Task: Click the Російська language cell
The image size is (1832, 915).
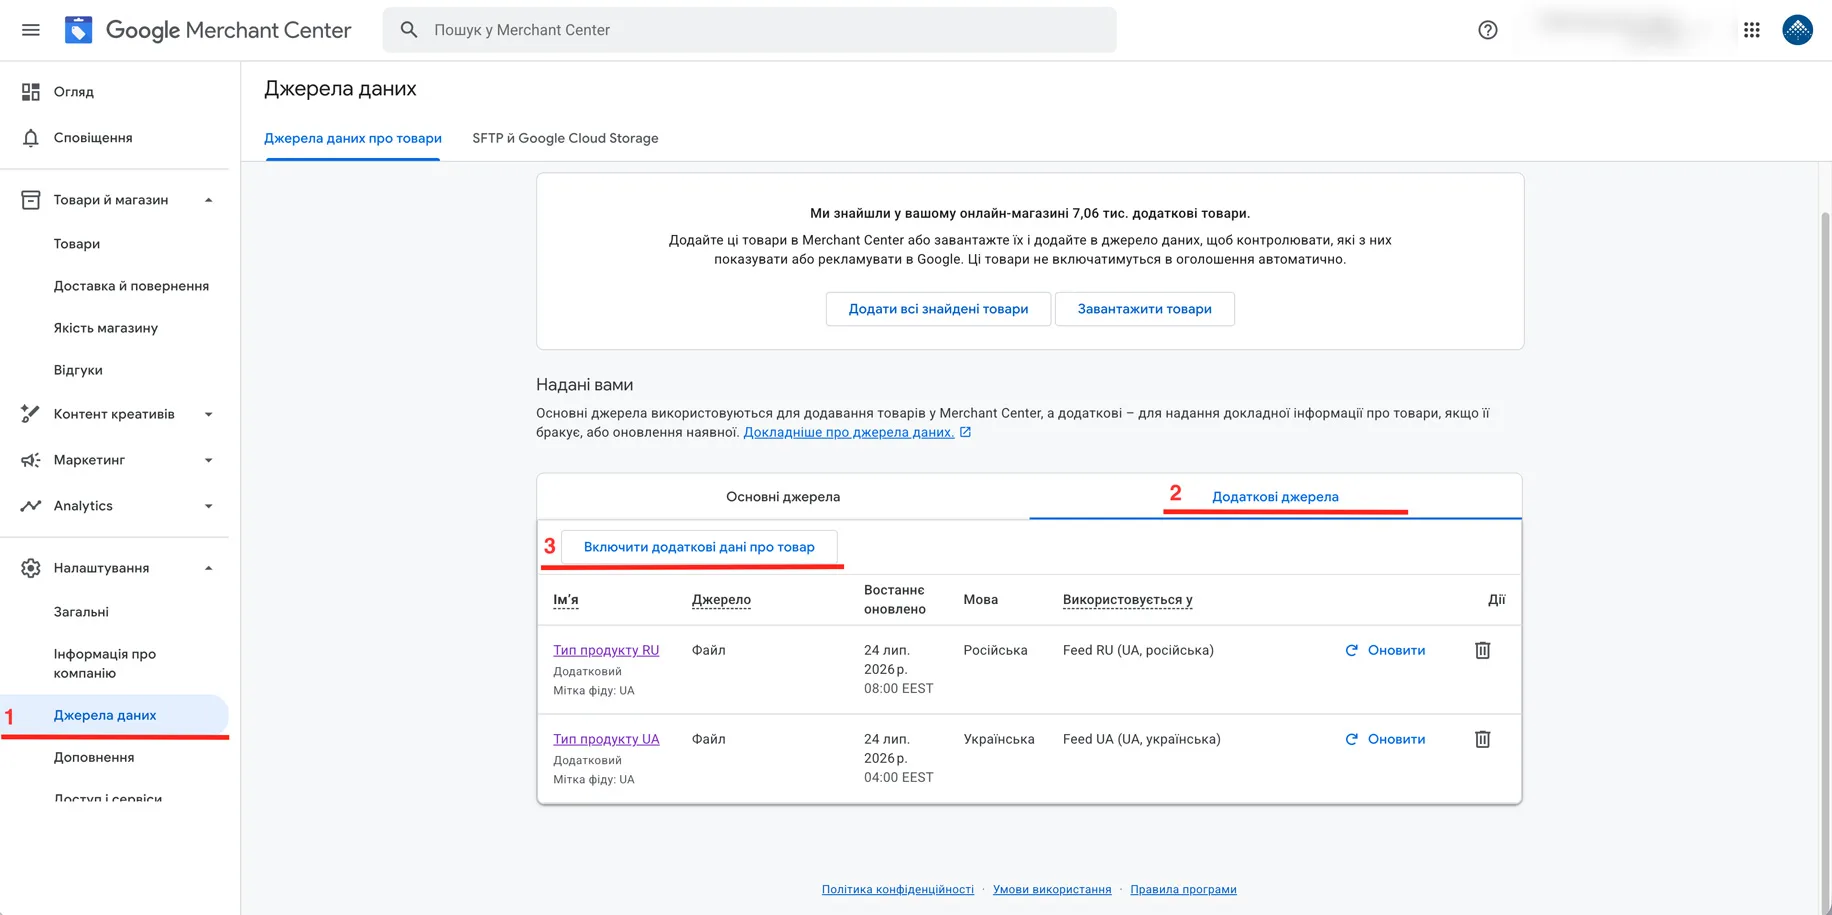Action: click(995, 650)
